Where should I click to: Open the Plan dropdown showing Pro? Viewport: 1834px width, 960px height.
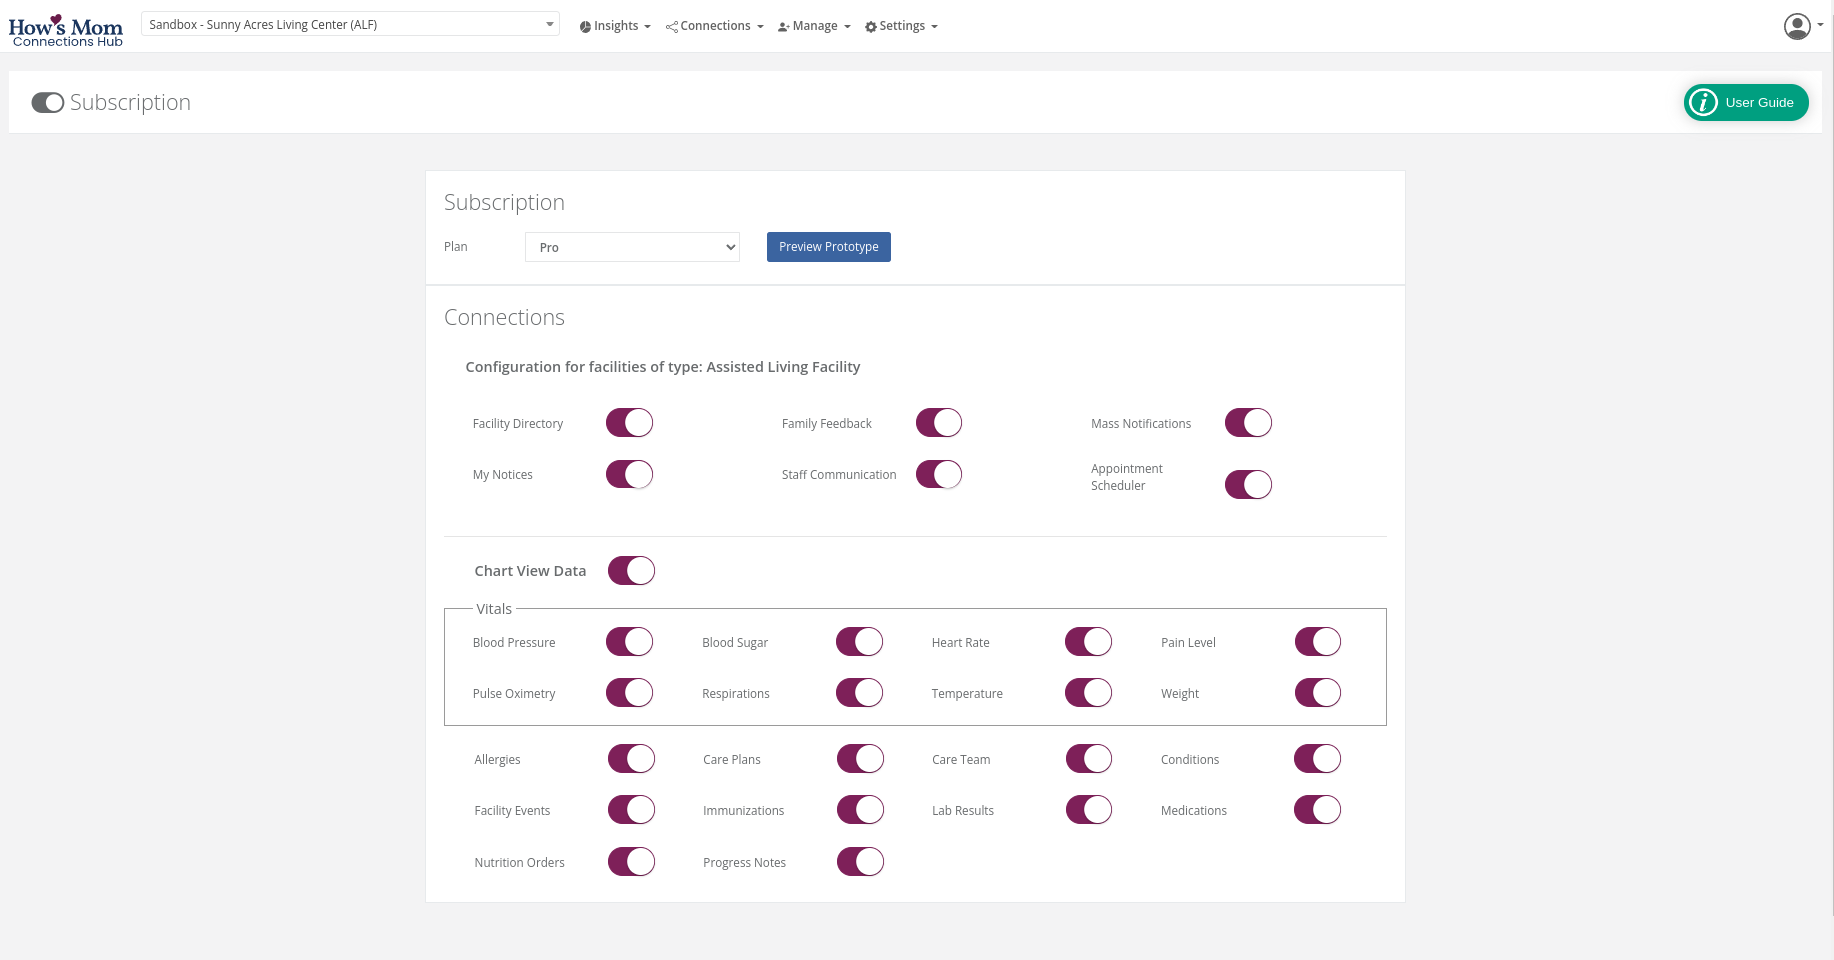pyautogui.click(x=632, y=247)
